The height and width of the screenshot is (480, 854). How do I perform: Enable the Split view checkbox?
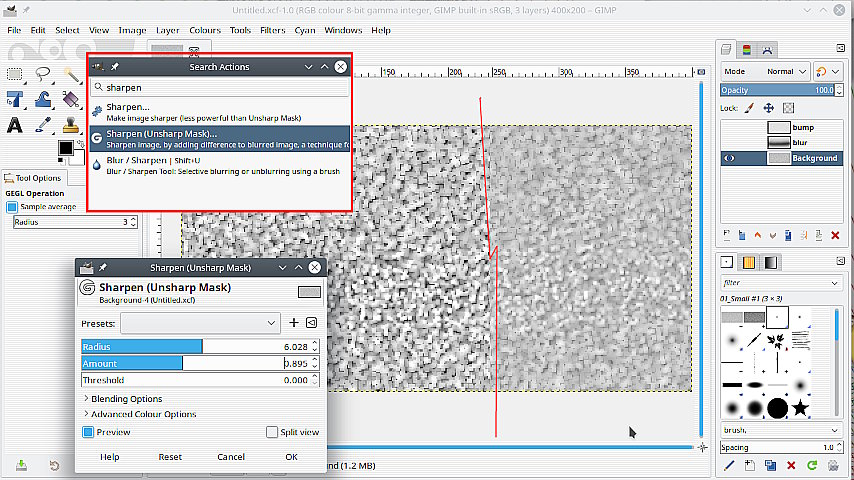click(x=272, y=432)
